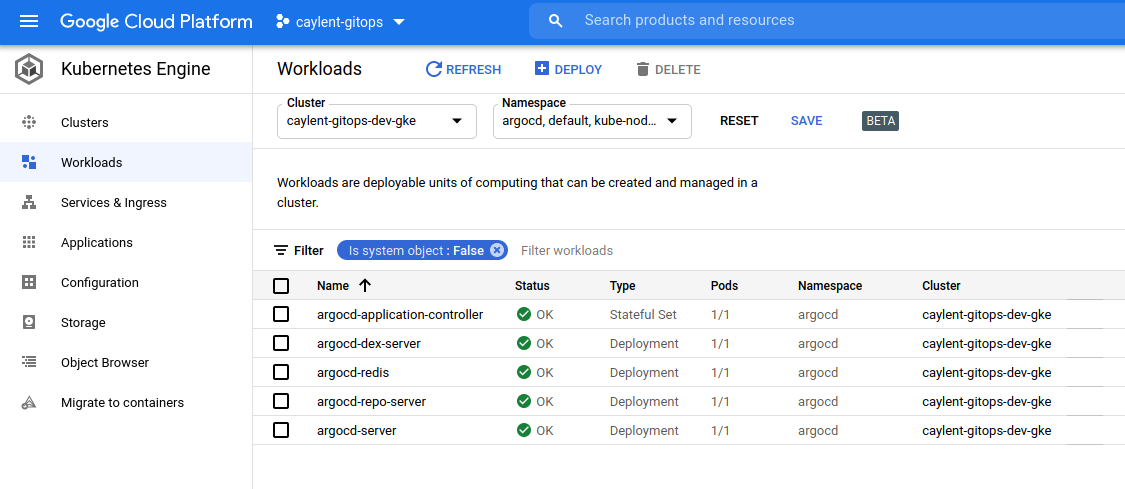Click the Deploy plus icon
The width and height of the screenshot is (1125, 489).
pos(542,69)
